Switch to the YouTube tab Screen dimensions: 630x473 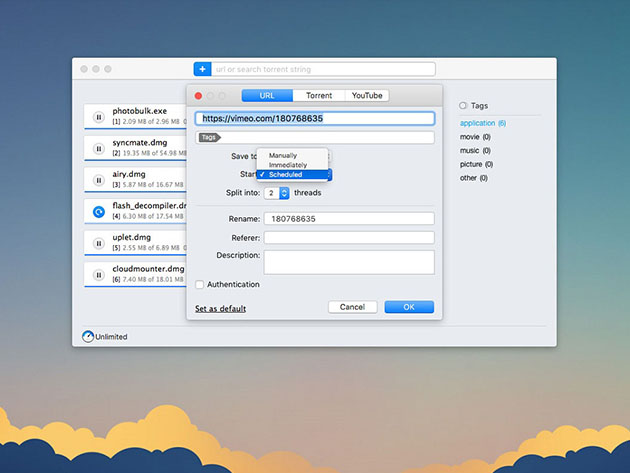366,96
